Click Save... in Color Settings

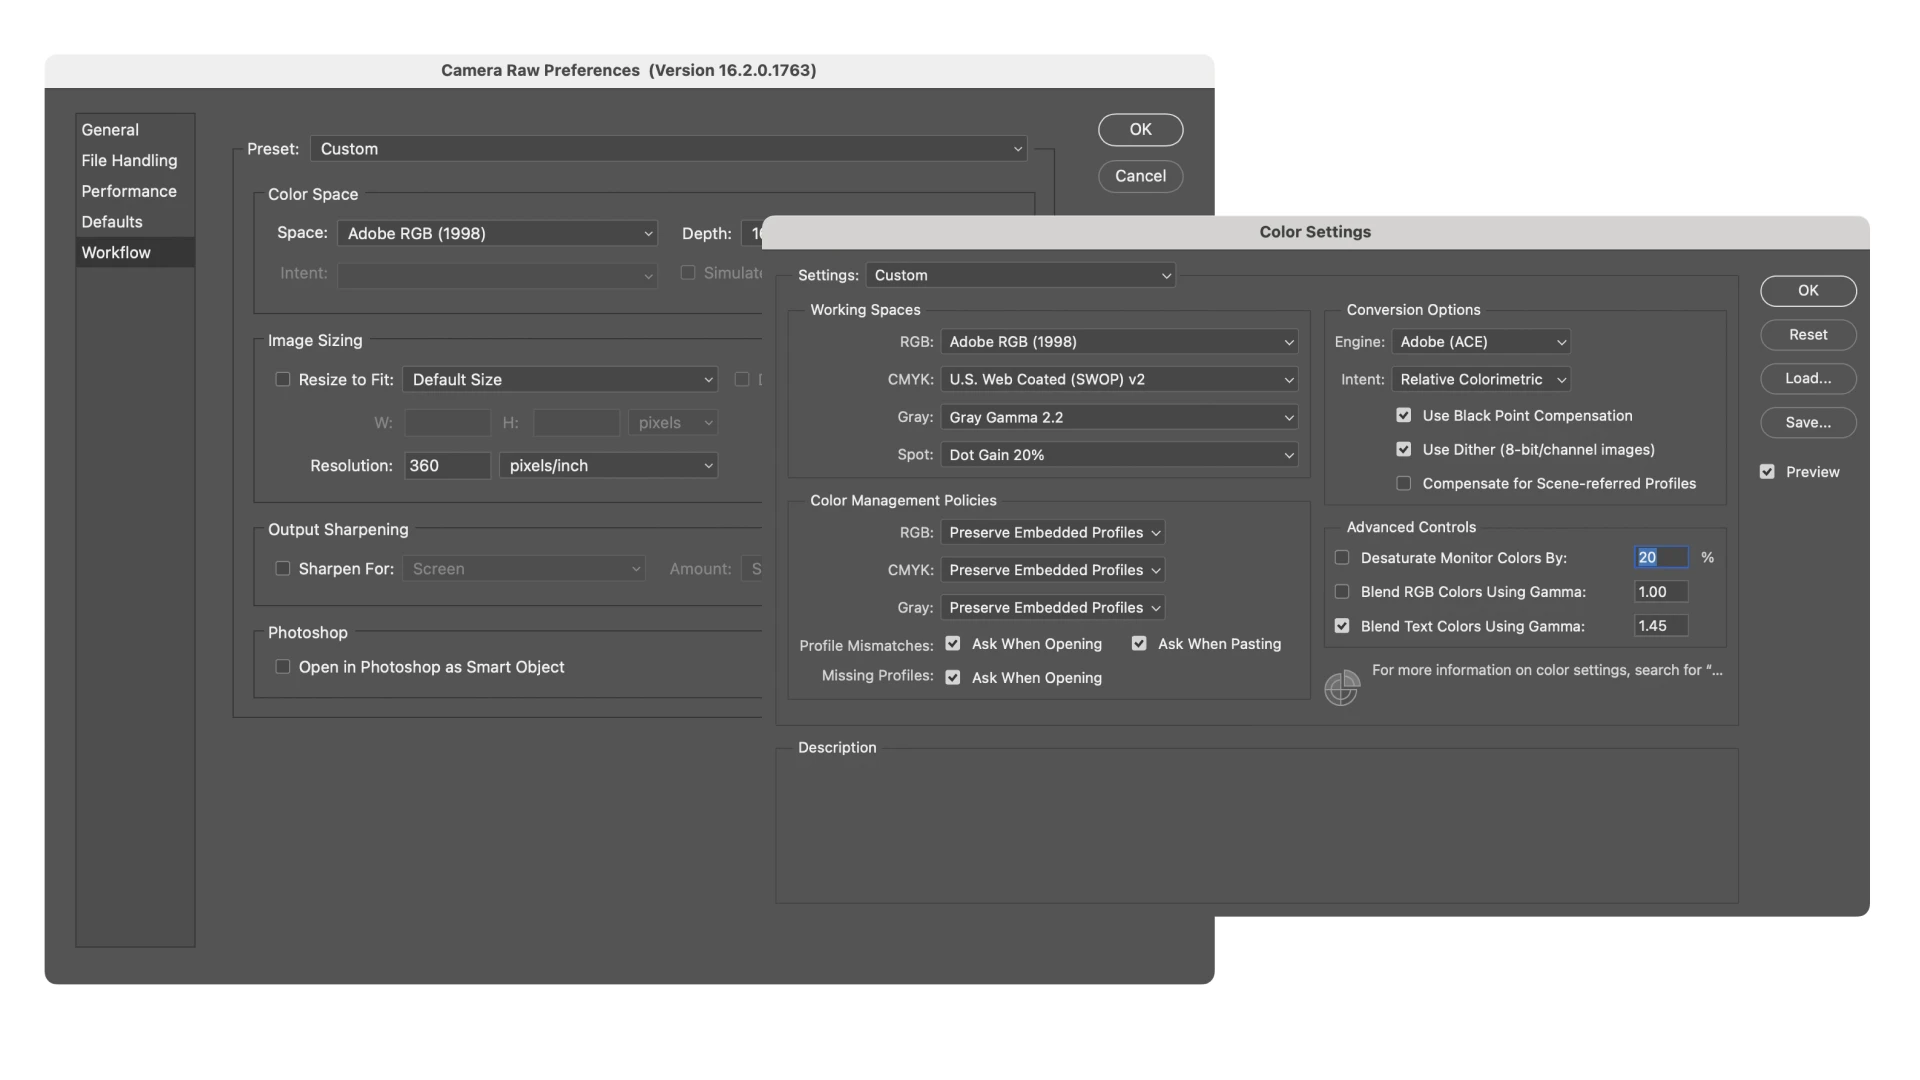click(x=1808, y=423)
